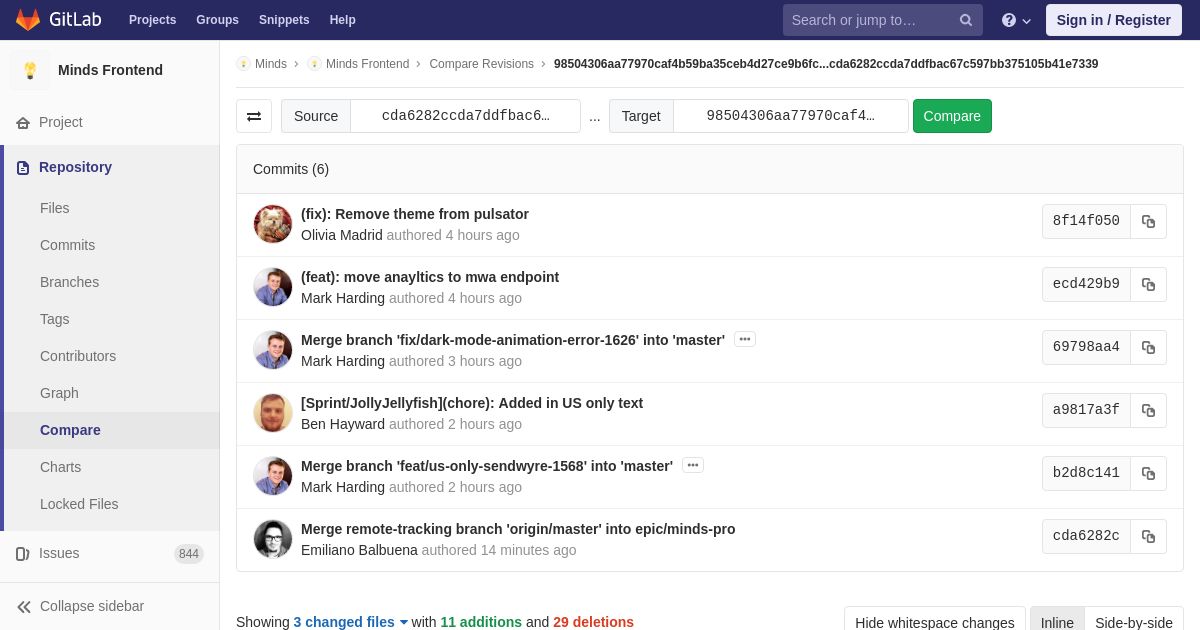Click Sign in / Register button
Viewport: 1200px width, 630px height.
(x=1114, y=20)
